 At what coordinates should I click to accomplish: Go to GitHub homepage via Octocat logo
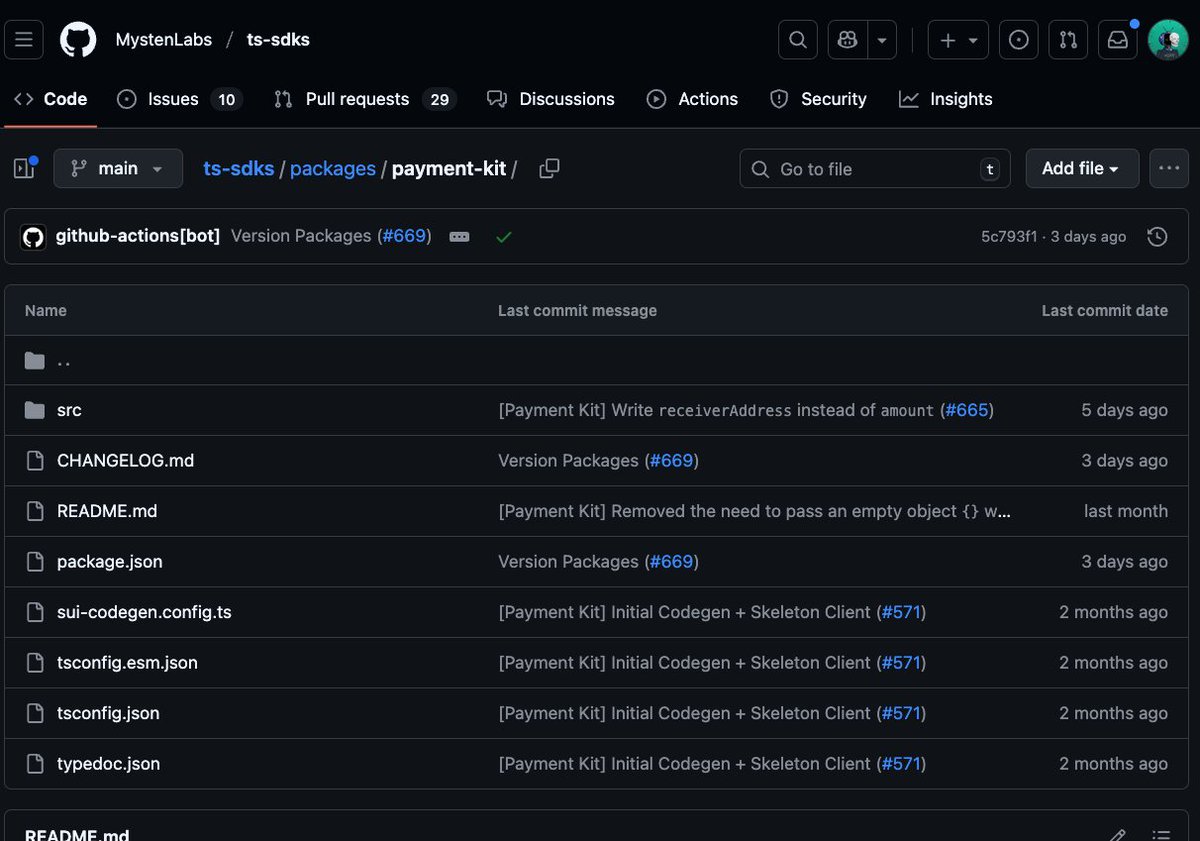78,40
